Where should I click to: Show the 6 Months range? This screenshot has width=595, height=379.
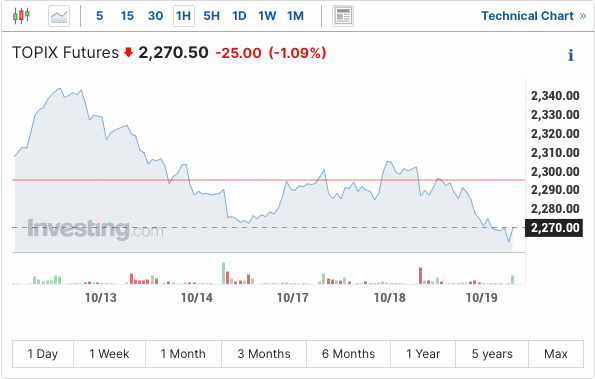pos(348,354)
